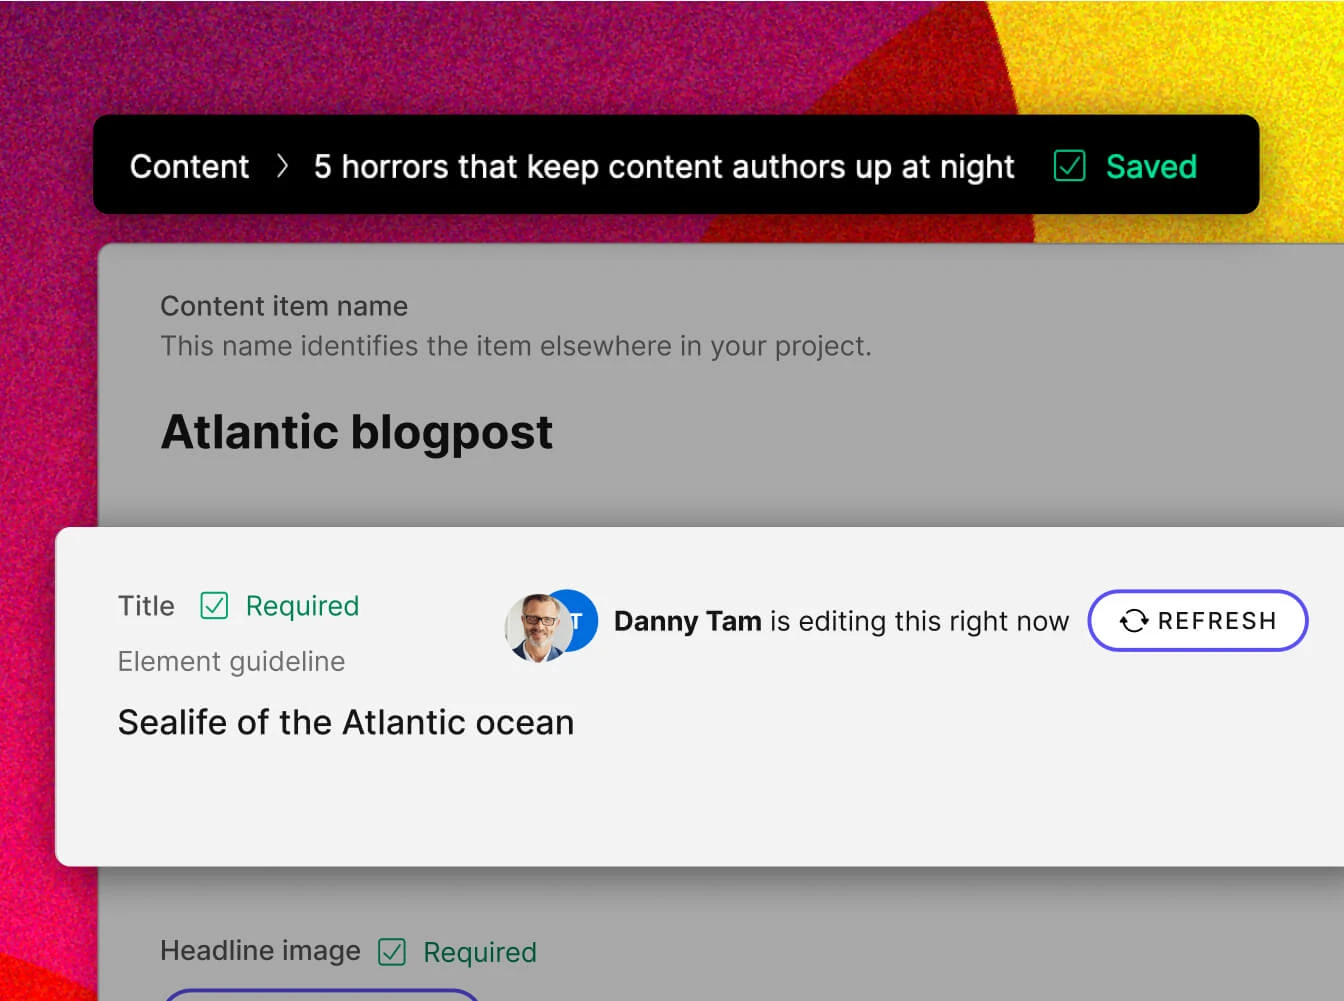This screenshot has width=1344, height=1001.
Task: Click the Content item name label
Action: 284,306
